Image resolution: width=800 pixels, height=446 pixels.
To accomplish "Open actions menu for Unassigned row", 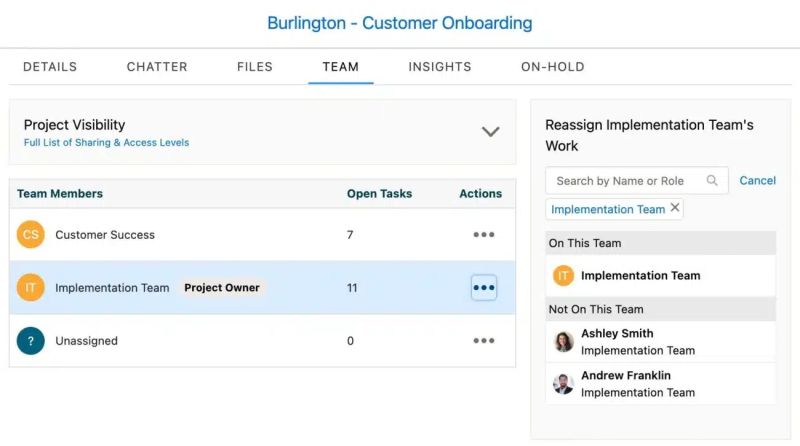I will click(484, 340).
